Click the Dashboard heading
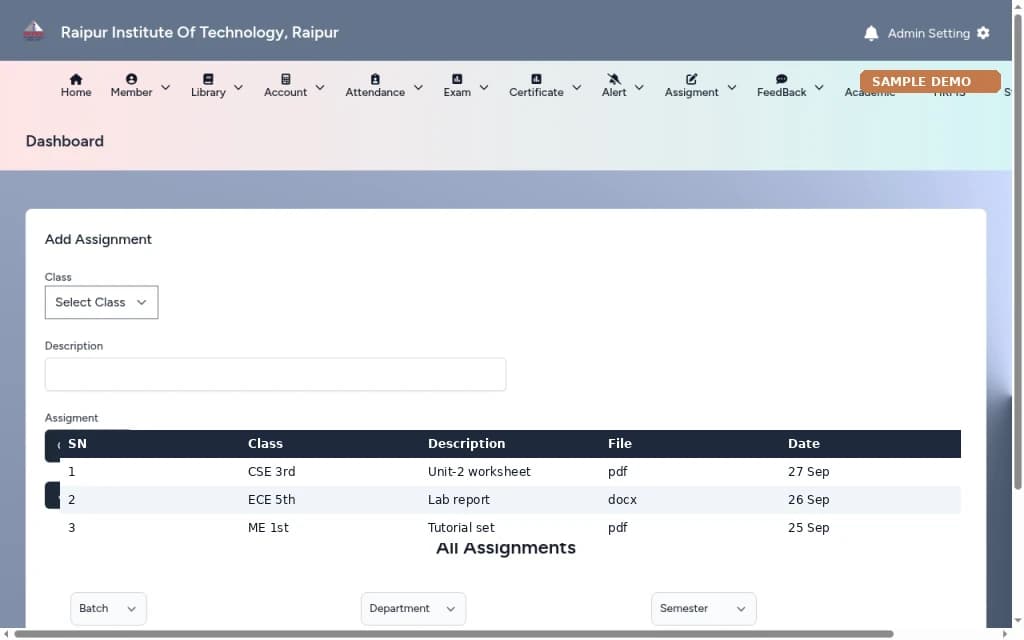Image resolution: width=1024 pixels, height=640 pixels. coord(65,141)
